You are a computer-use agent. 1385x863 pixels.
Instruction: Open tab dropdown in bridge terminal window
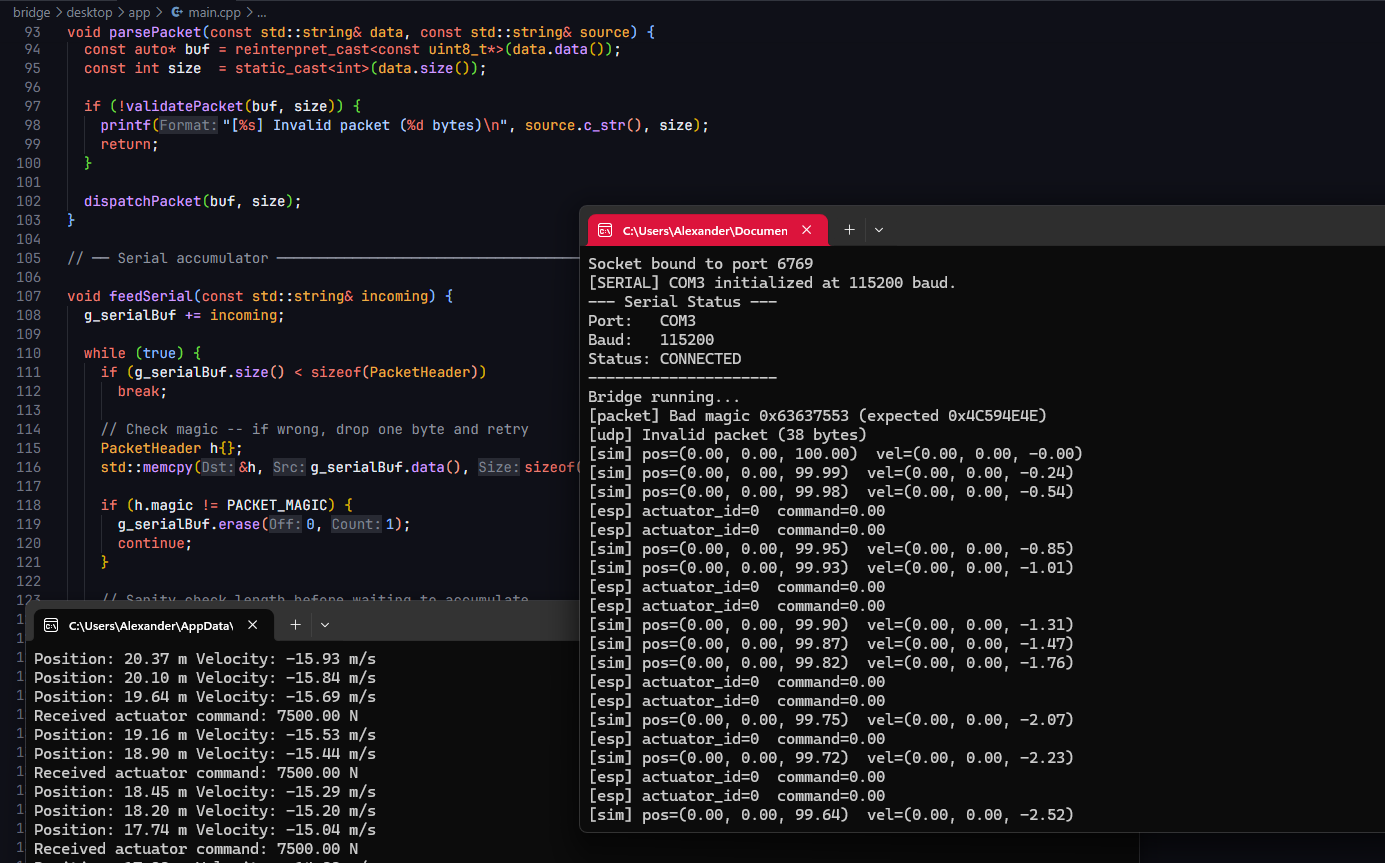879,230
